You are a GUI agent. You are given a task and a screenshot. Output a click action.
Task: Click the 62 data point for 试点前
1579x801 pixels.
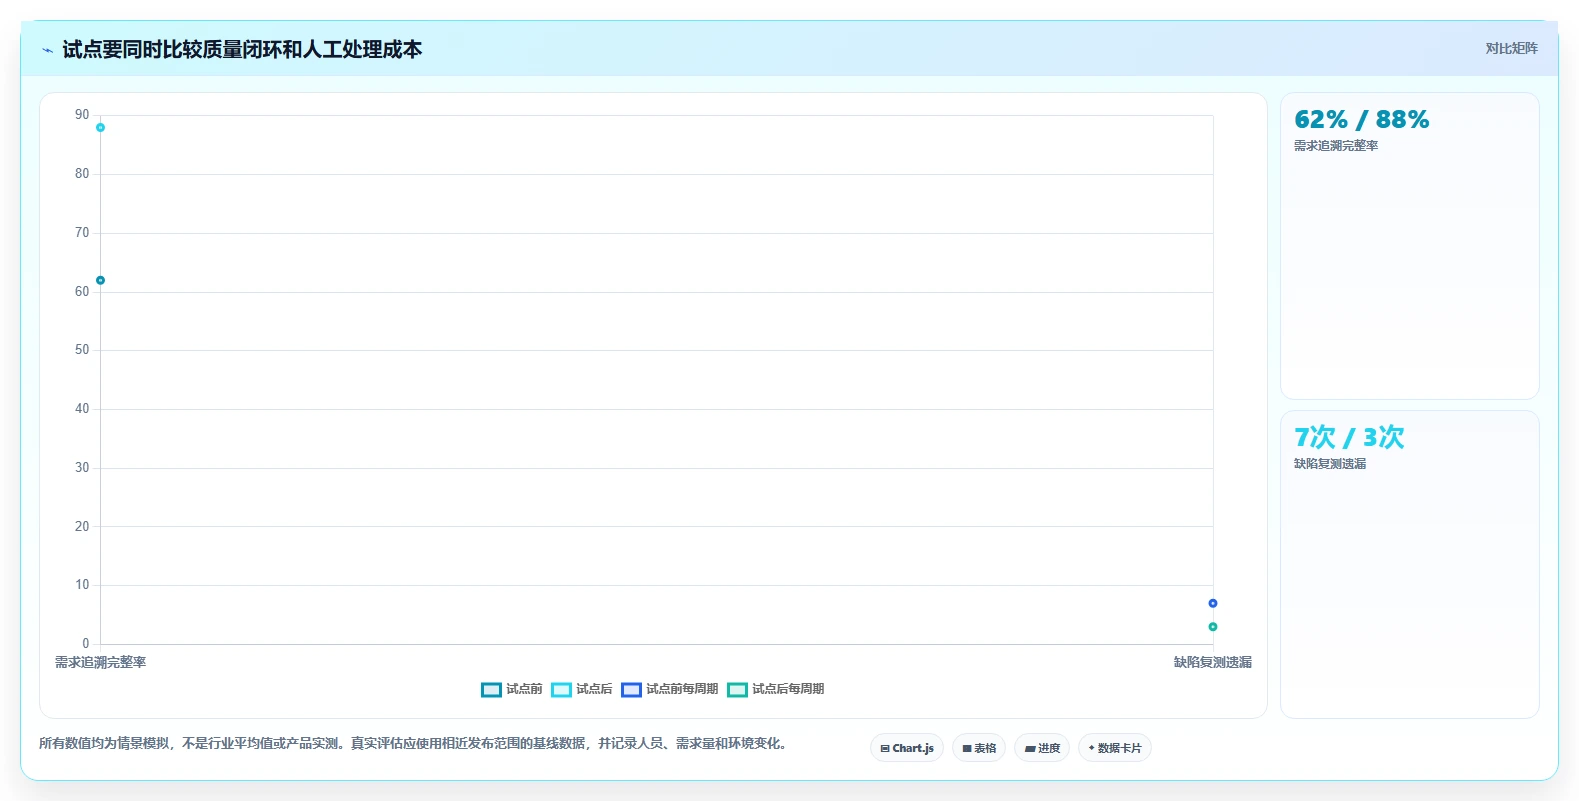coord(100,280)
